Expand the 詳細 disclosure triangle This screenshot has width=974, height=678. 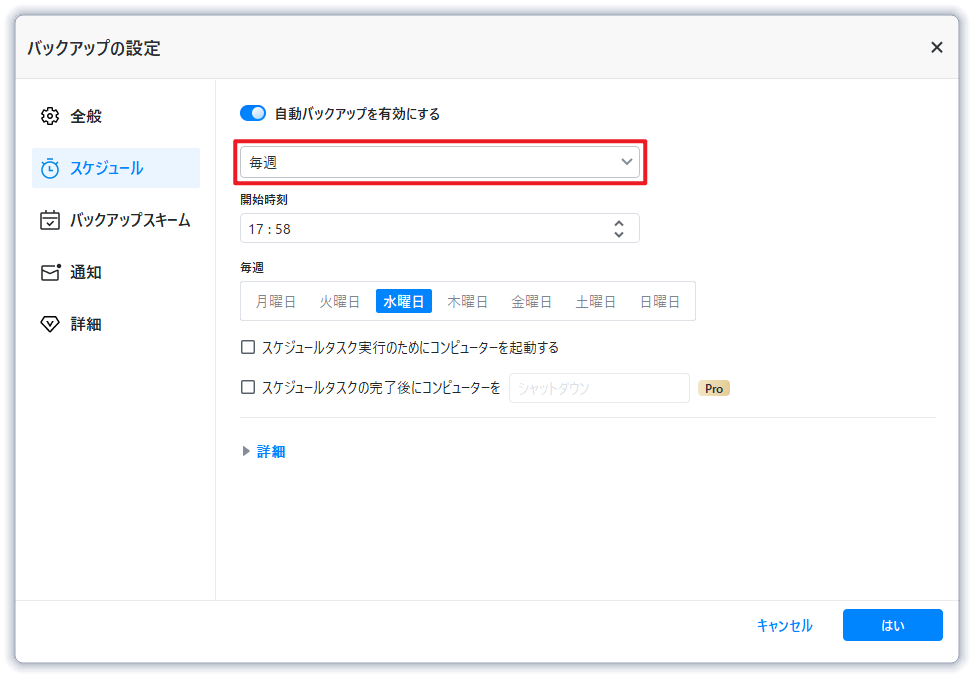point(246,451)
